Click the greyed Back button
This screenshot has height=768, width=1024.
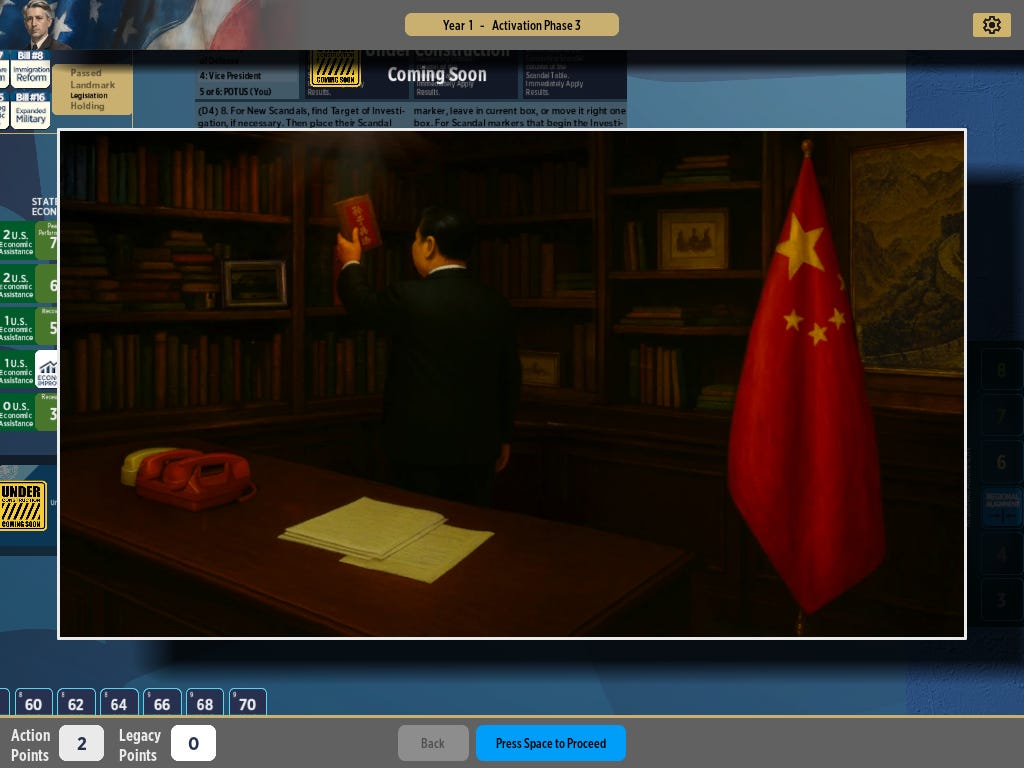(x=433, y=743)
